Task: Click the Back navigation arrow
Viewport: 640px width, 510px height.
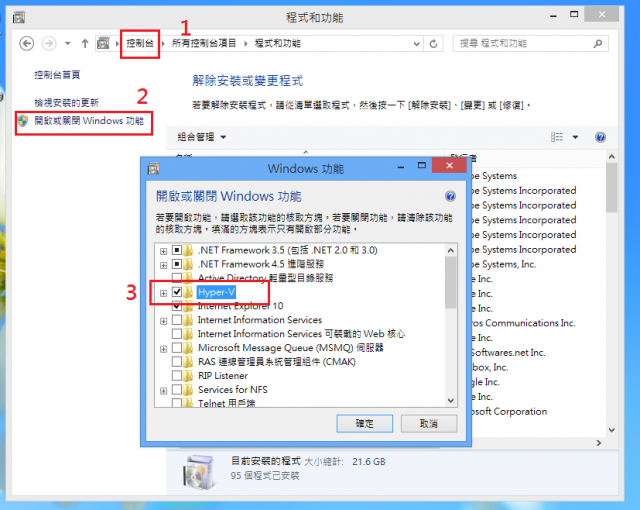Action: [27, 43]
